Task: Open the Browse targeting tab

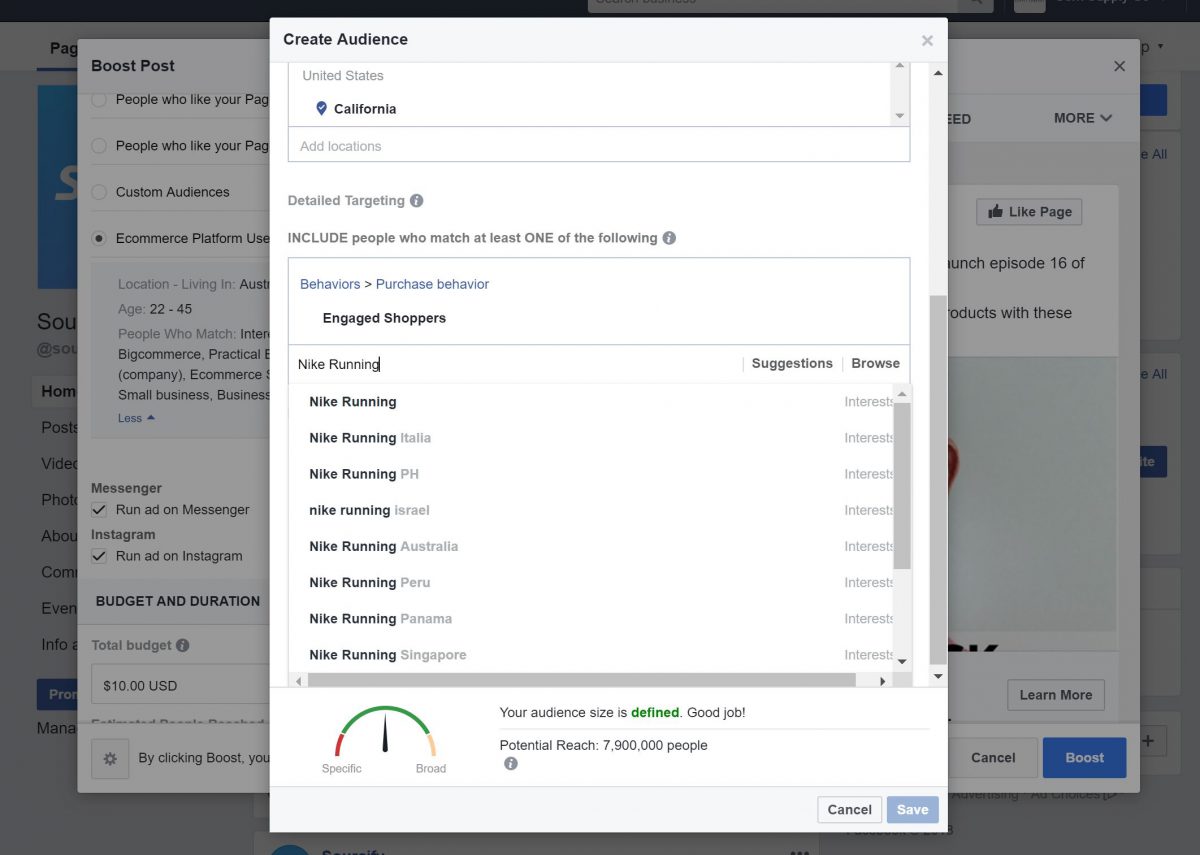Action: (875, 364)
